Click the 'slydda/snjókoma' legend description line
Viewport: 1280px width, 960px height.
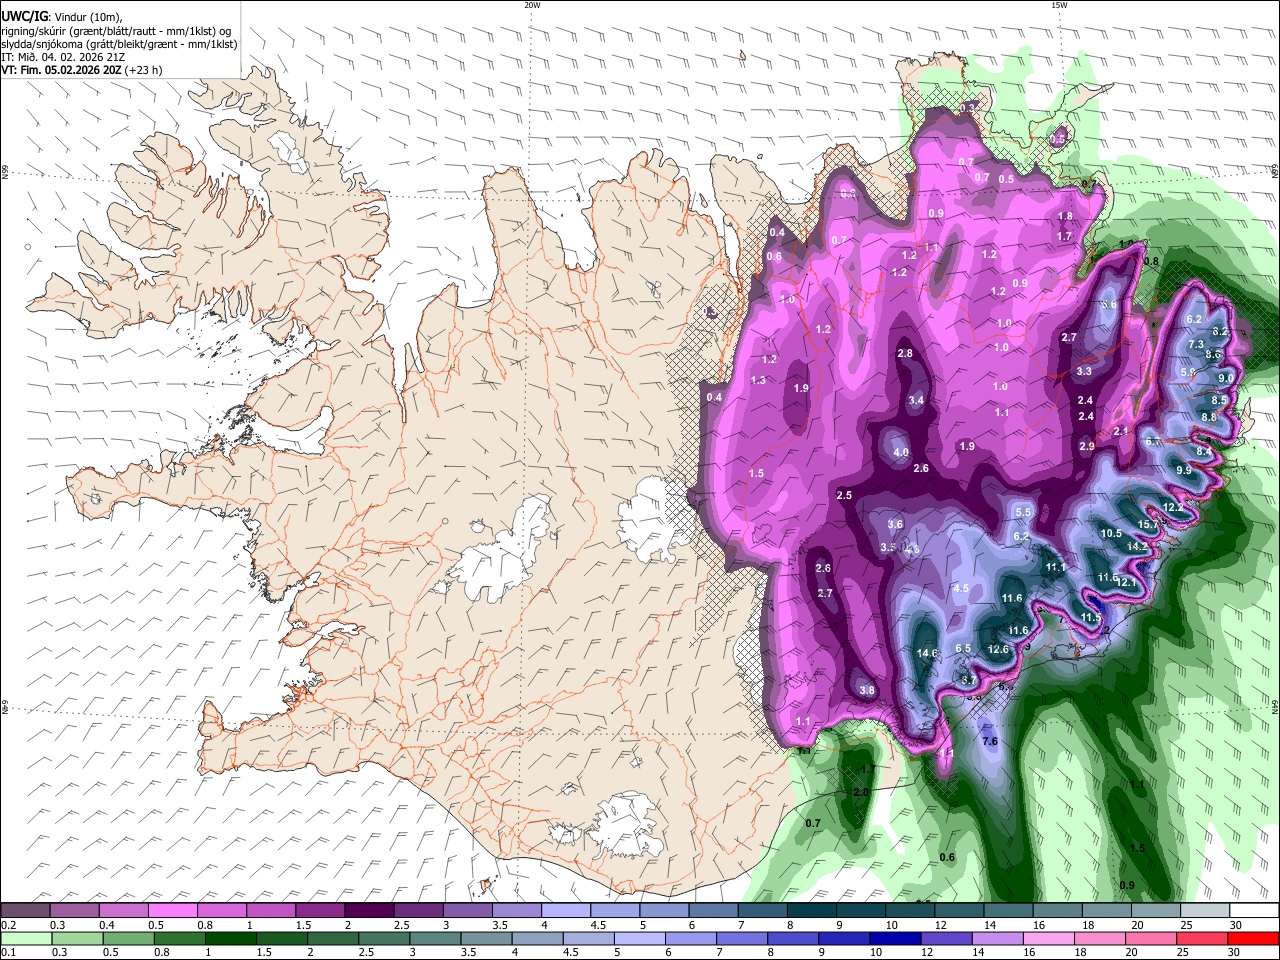[119, 43]
